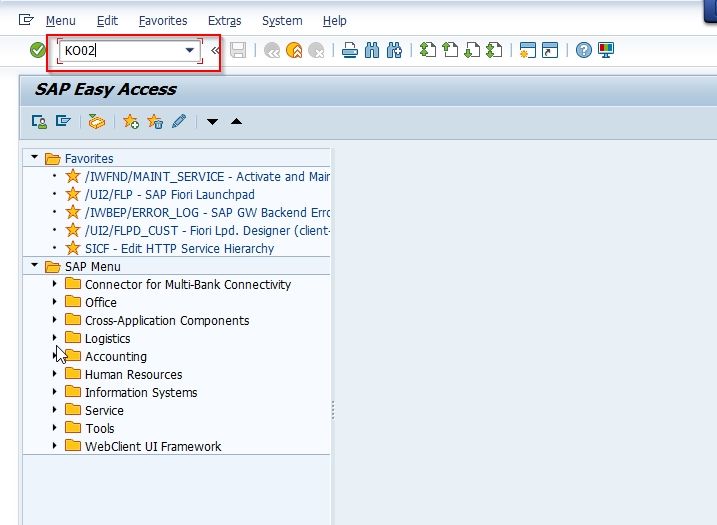Viewport: 717px width, 525px height.
Task: Collapse the Favorites folder
Action: (34, 157)
